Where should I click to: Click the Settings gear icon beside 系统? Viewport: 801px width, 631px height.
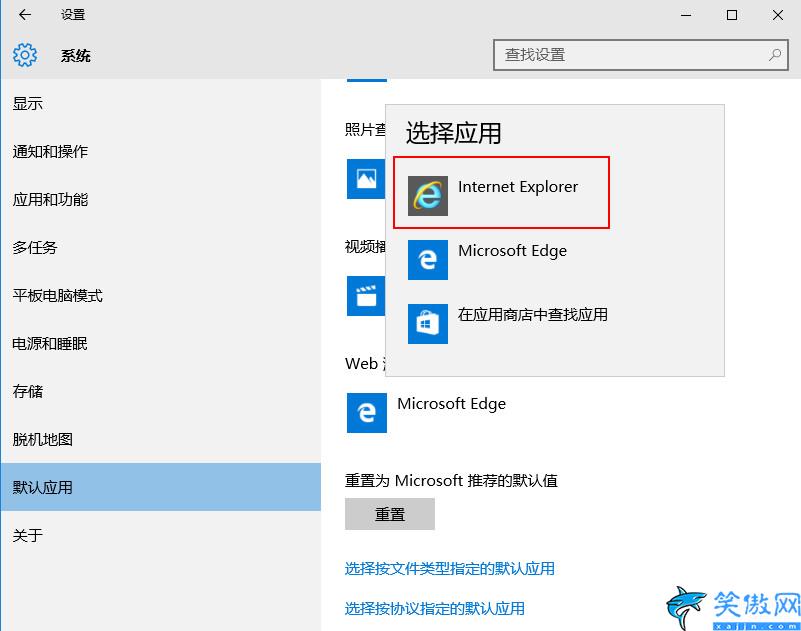pyautogui.click(x=25, y=55)
